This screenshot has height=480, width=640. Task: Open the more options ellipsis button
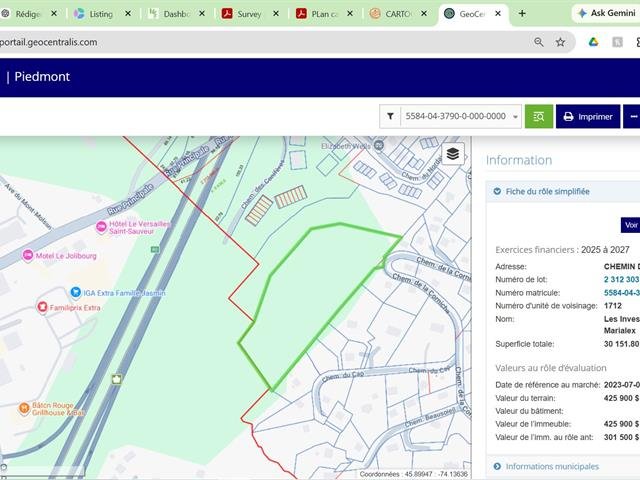(633, 116)
